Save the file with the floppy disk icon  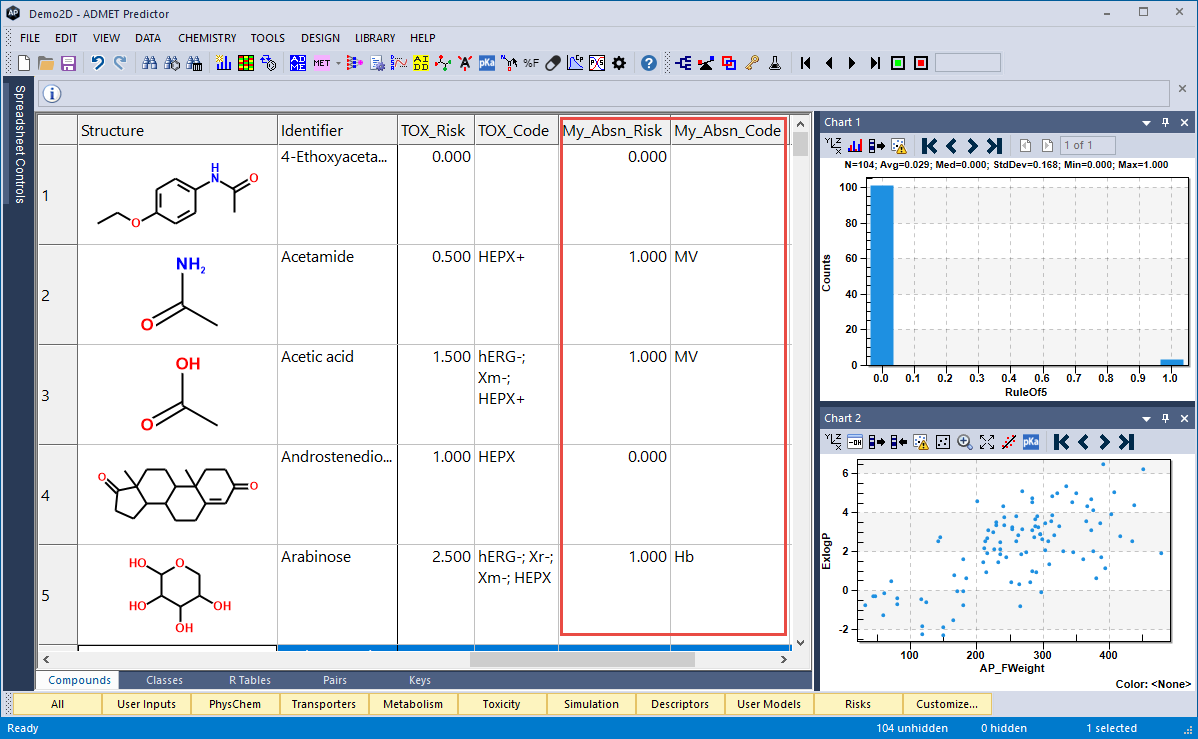(x=68, y=63)
